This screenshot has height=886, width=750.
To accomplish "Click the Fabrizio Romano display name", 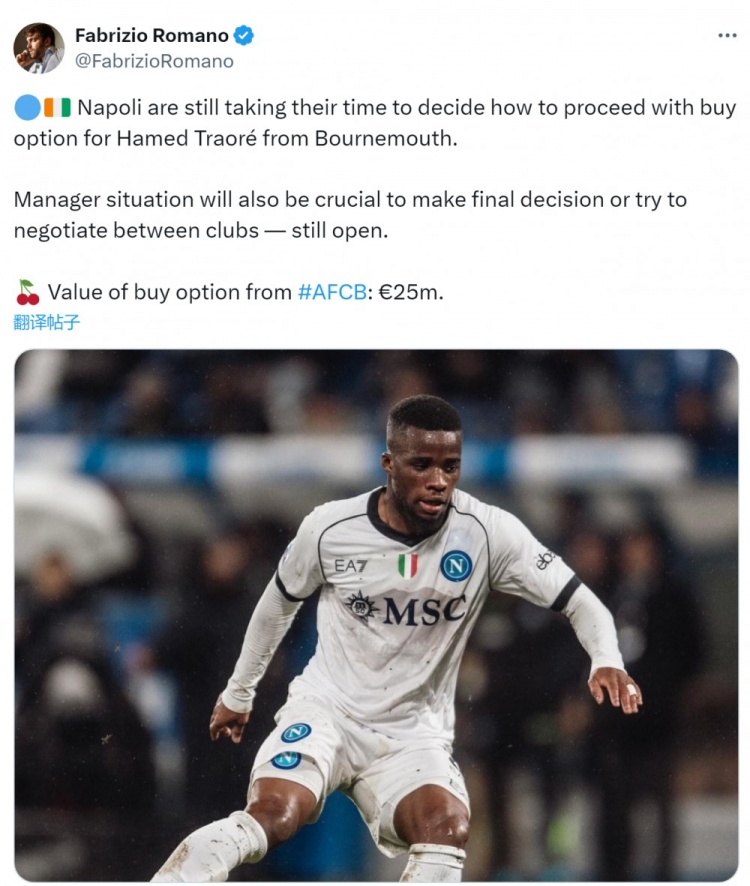I will tap(151, 36).
